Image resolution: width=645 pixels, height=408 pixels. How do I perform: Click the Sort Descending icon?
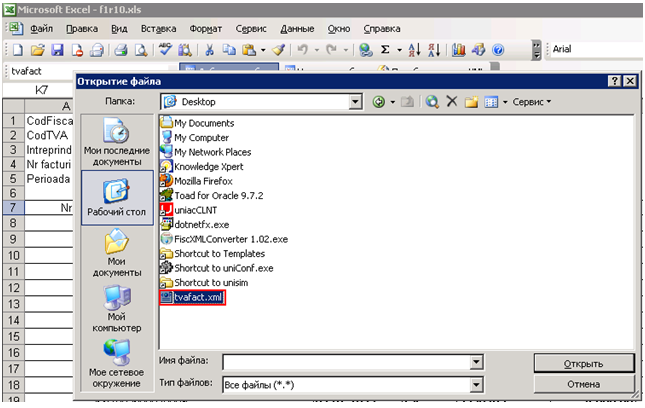click(434, 50)
